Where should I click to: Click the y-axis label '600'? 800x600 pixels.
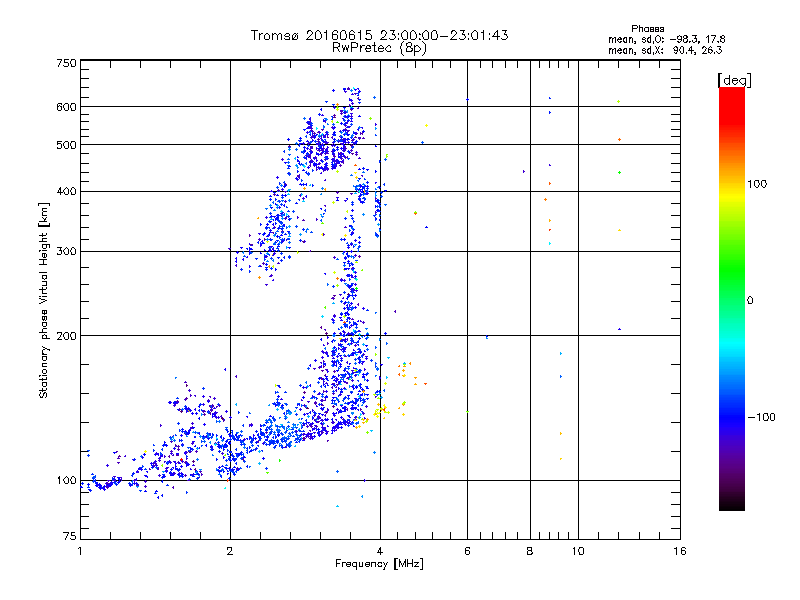(67, 107)
